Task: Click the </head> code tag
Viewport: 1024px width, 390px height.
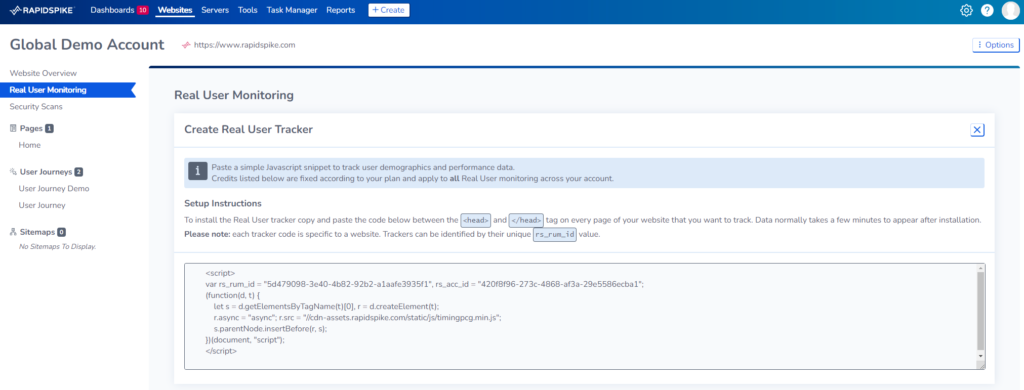Action: tap(526, 221)
